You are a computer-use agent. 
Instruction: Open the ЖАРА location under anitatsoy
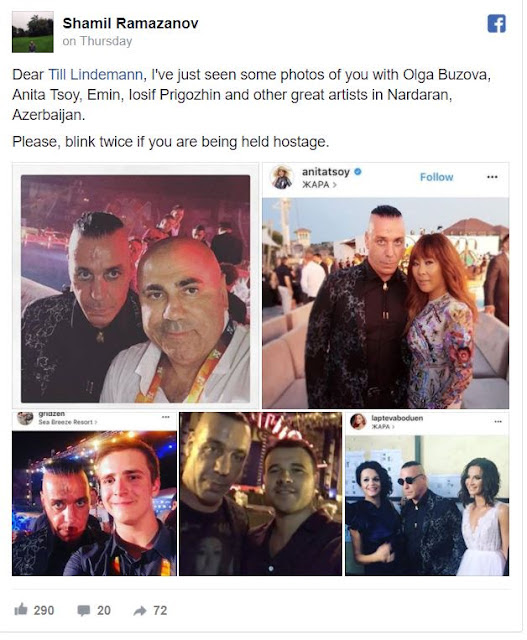point(319,184)
